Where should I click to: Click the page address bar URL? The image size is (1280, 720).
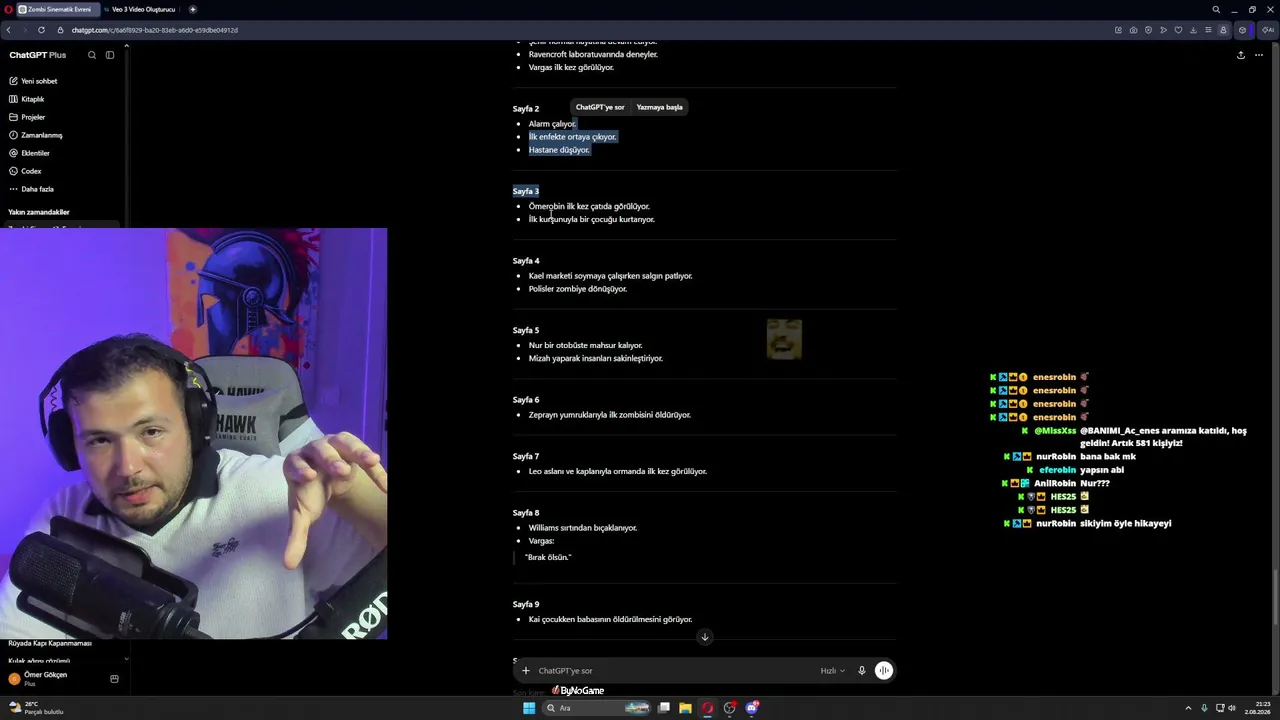[155, 30]
